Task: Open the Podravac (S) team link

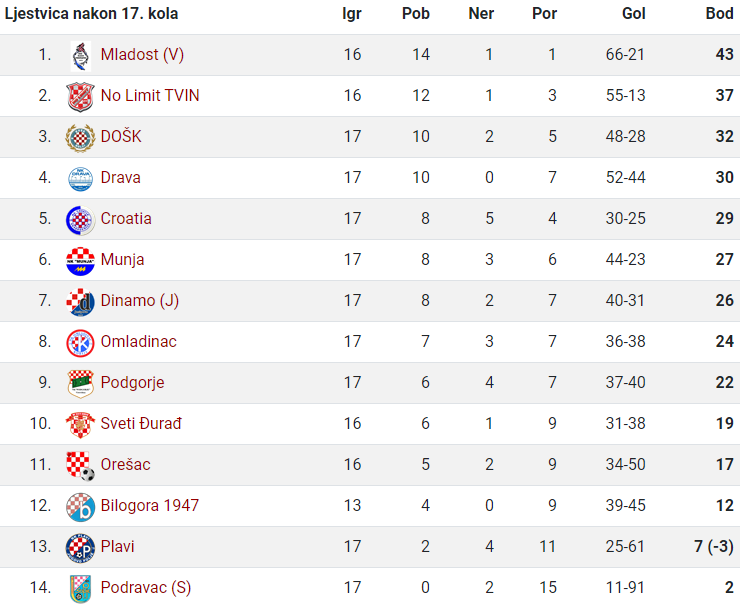Action: coord(146,587)
